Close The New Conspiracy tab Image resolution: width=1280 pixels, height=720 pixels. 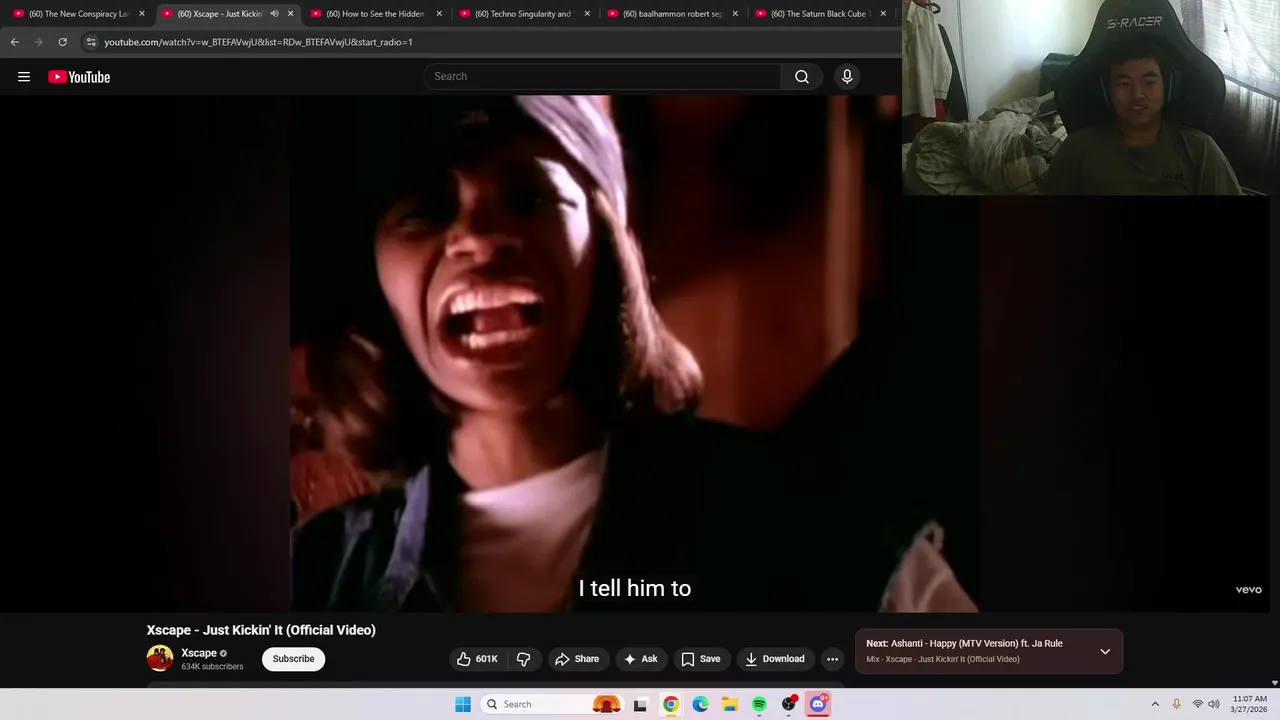point(142,14)
